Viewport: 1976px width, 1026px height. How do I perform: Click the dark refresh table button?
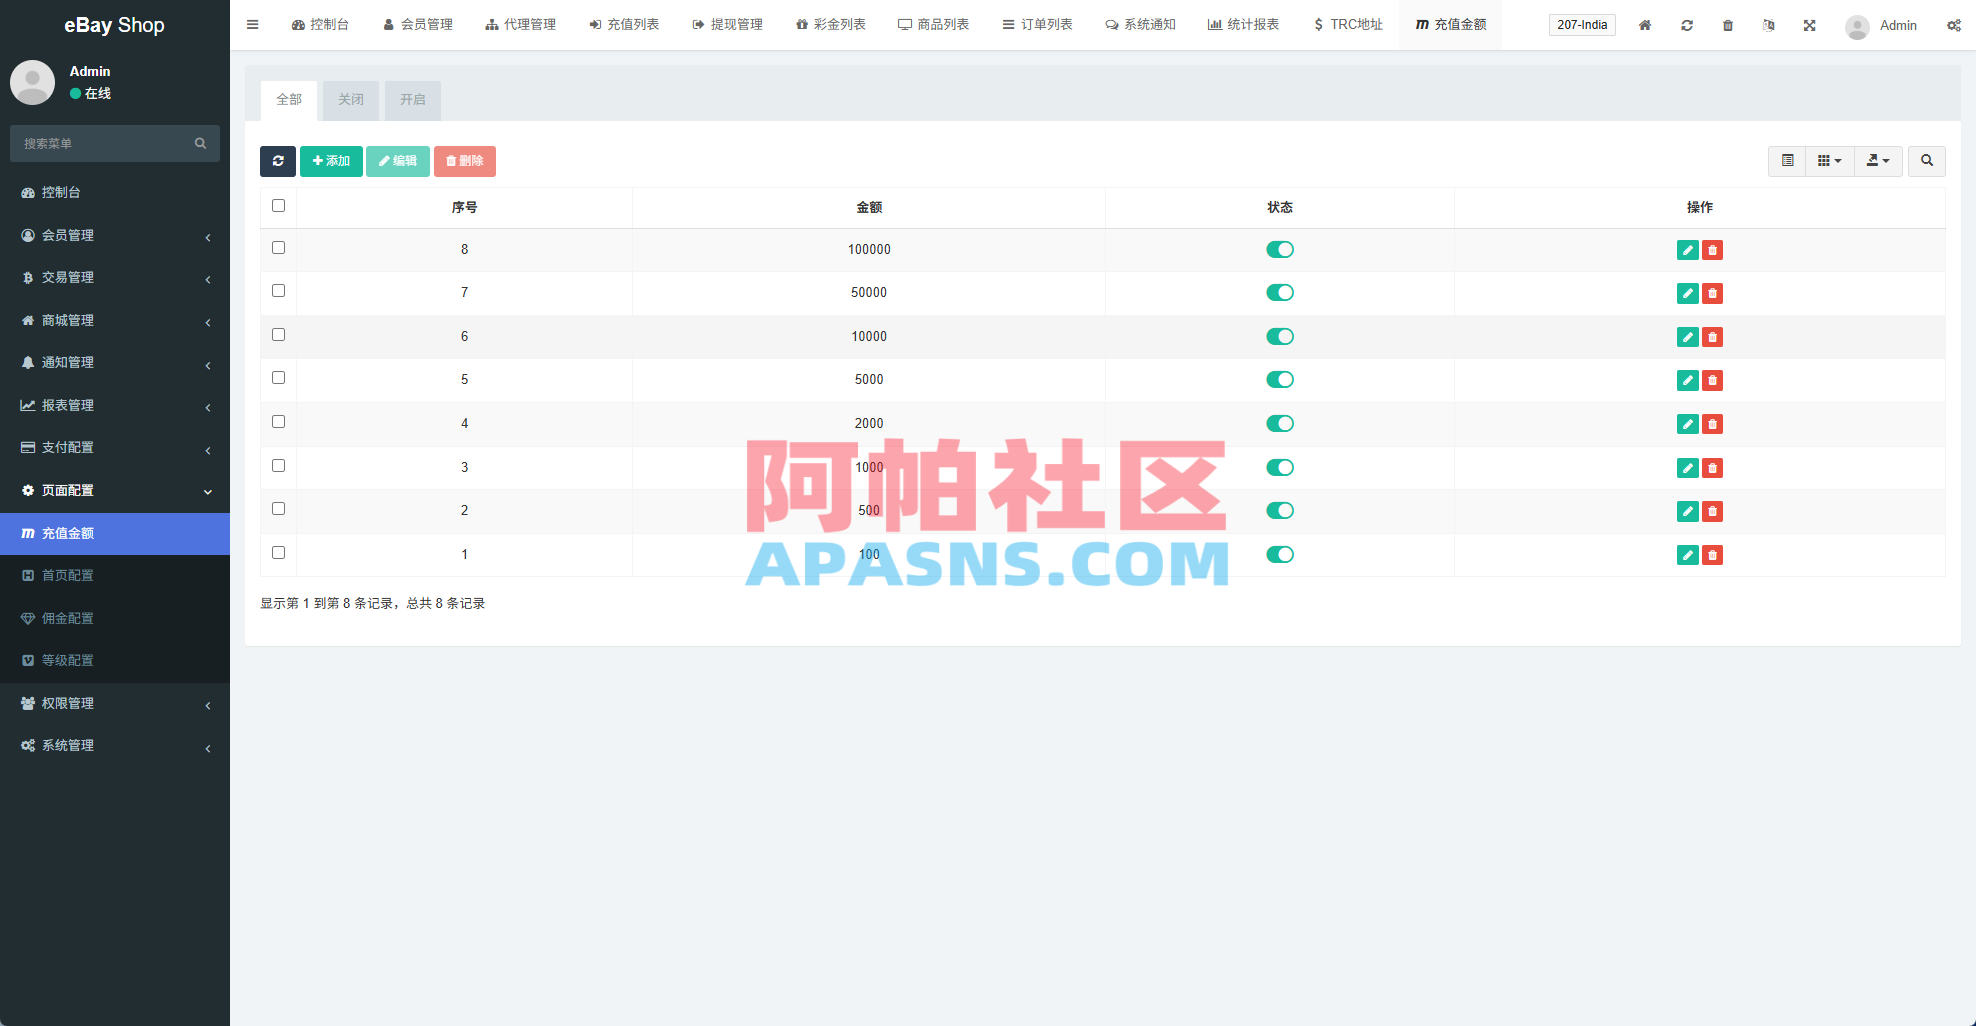click(x=278, y=161)
